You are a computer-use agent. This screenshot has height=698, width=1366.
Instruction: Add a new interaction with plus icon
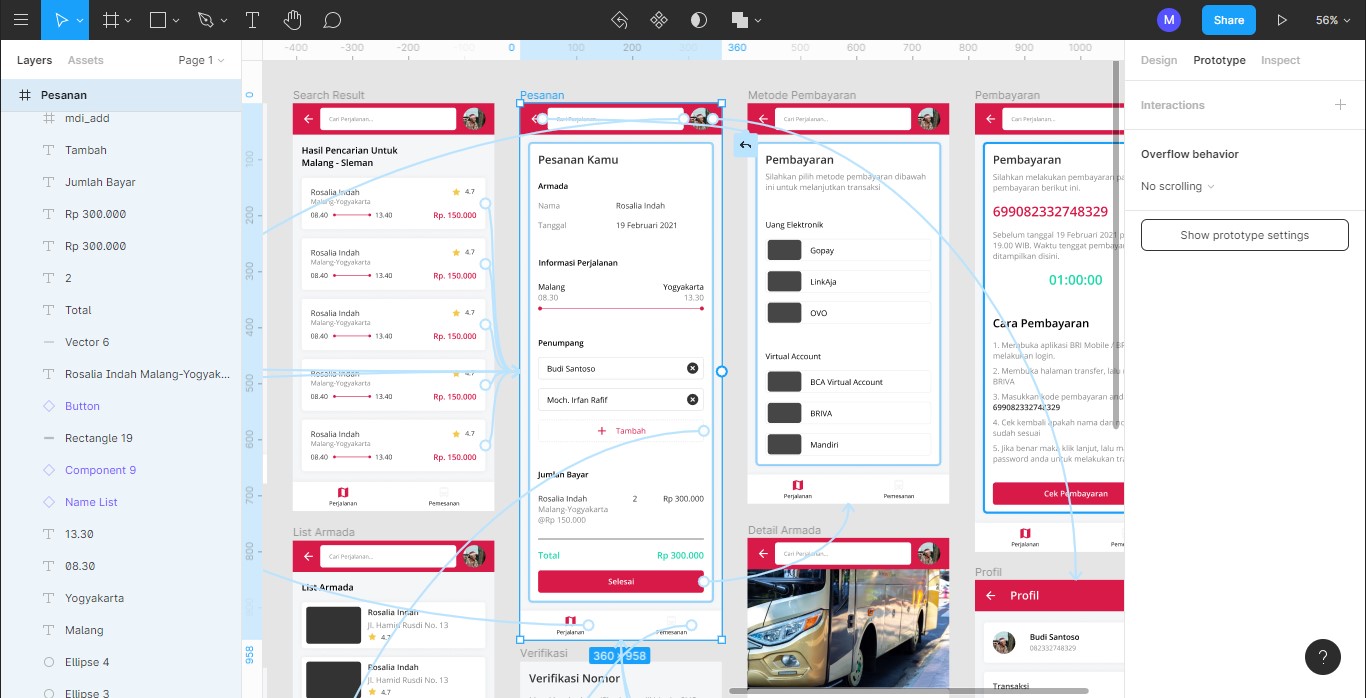(x=1340, y=105)
